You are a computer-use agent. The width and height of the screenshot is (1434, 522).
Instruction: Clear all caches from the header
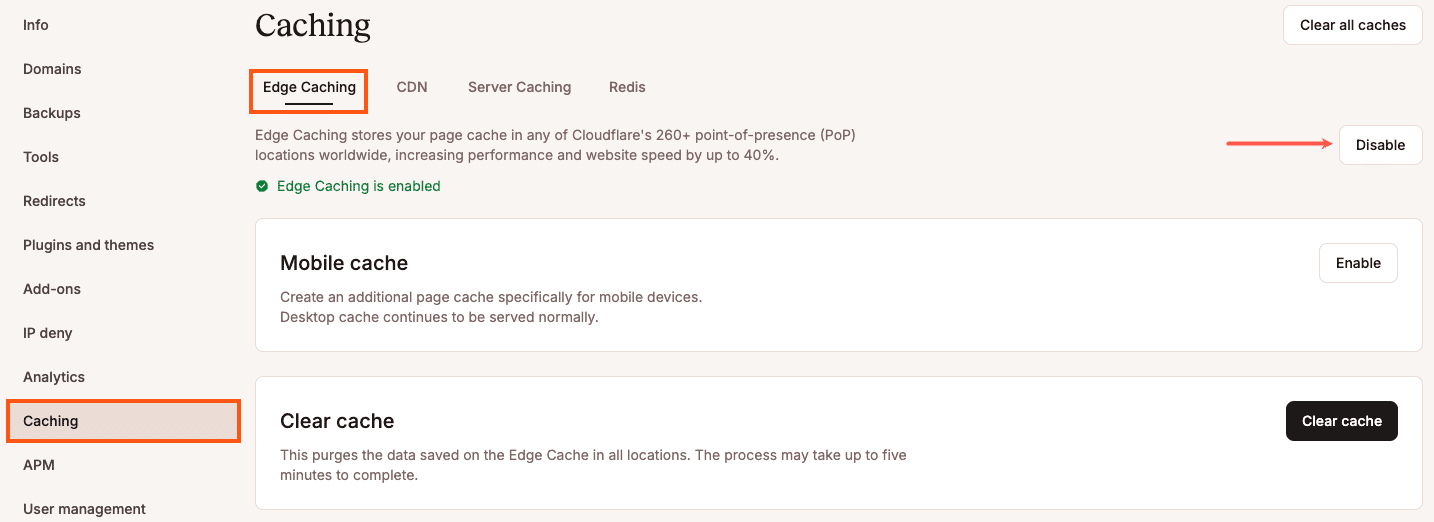point(1352,25)
